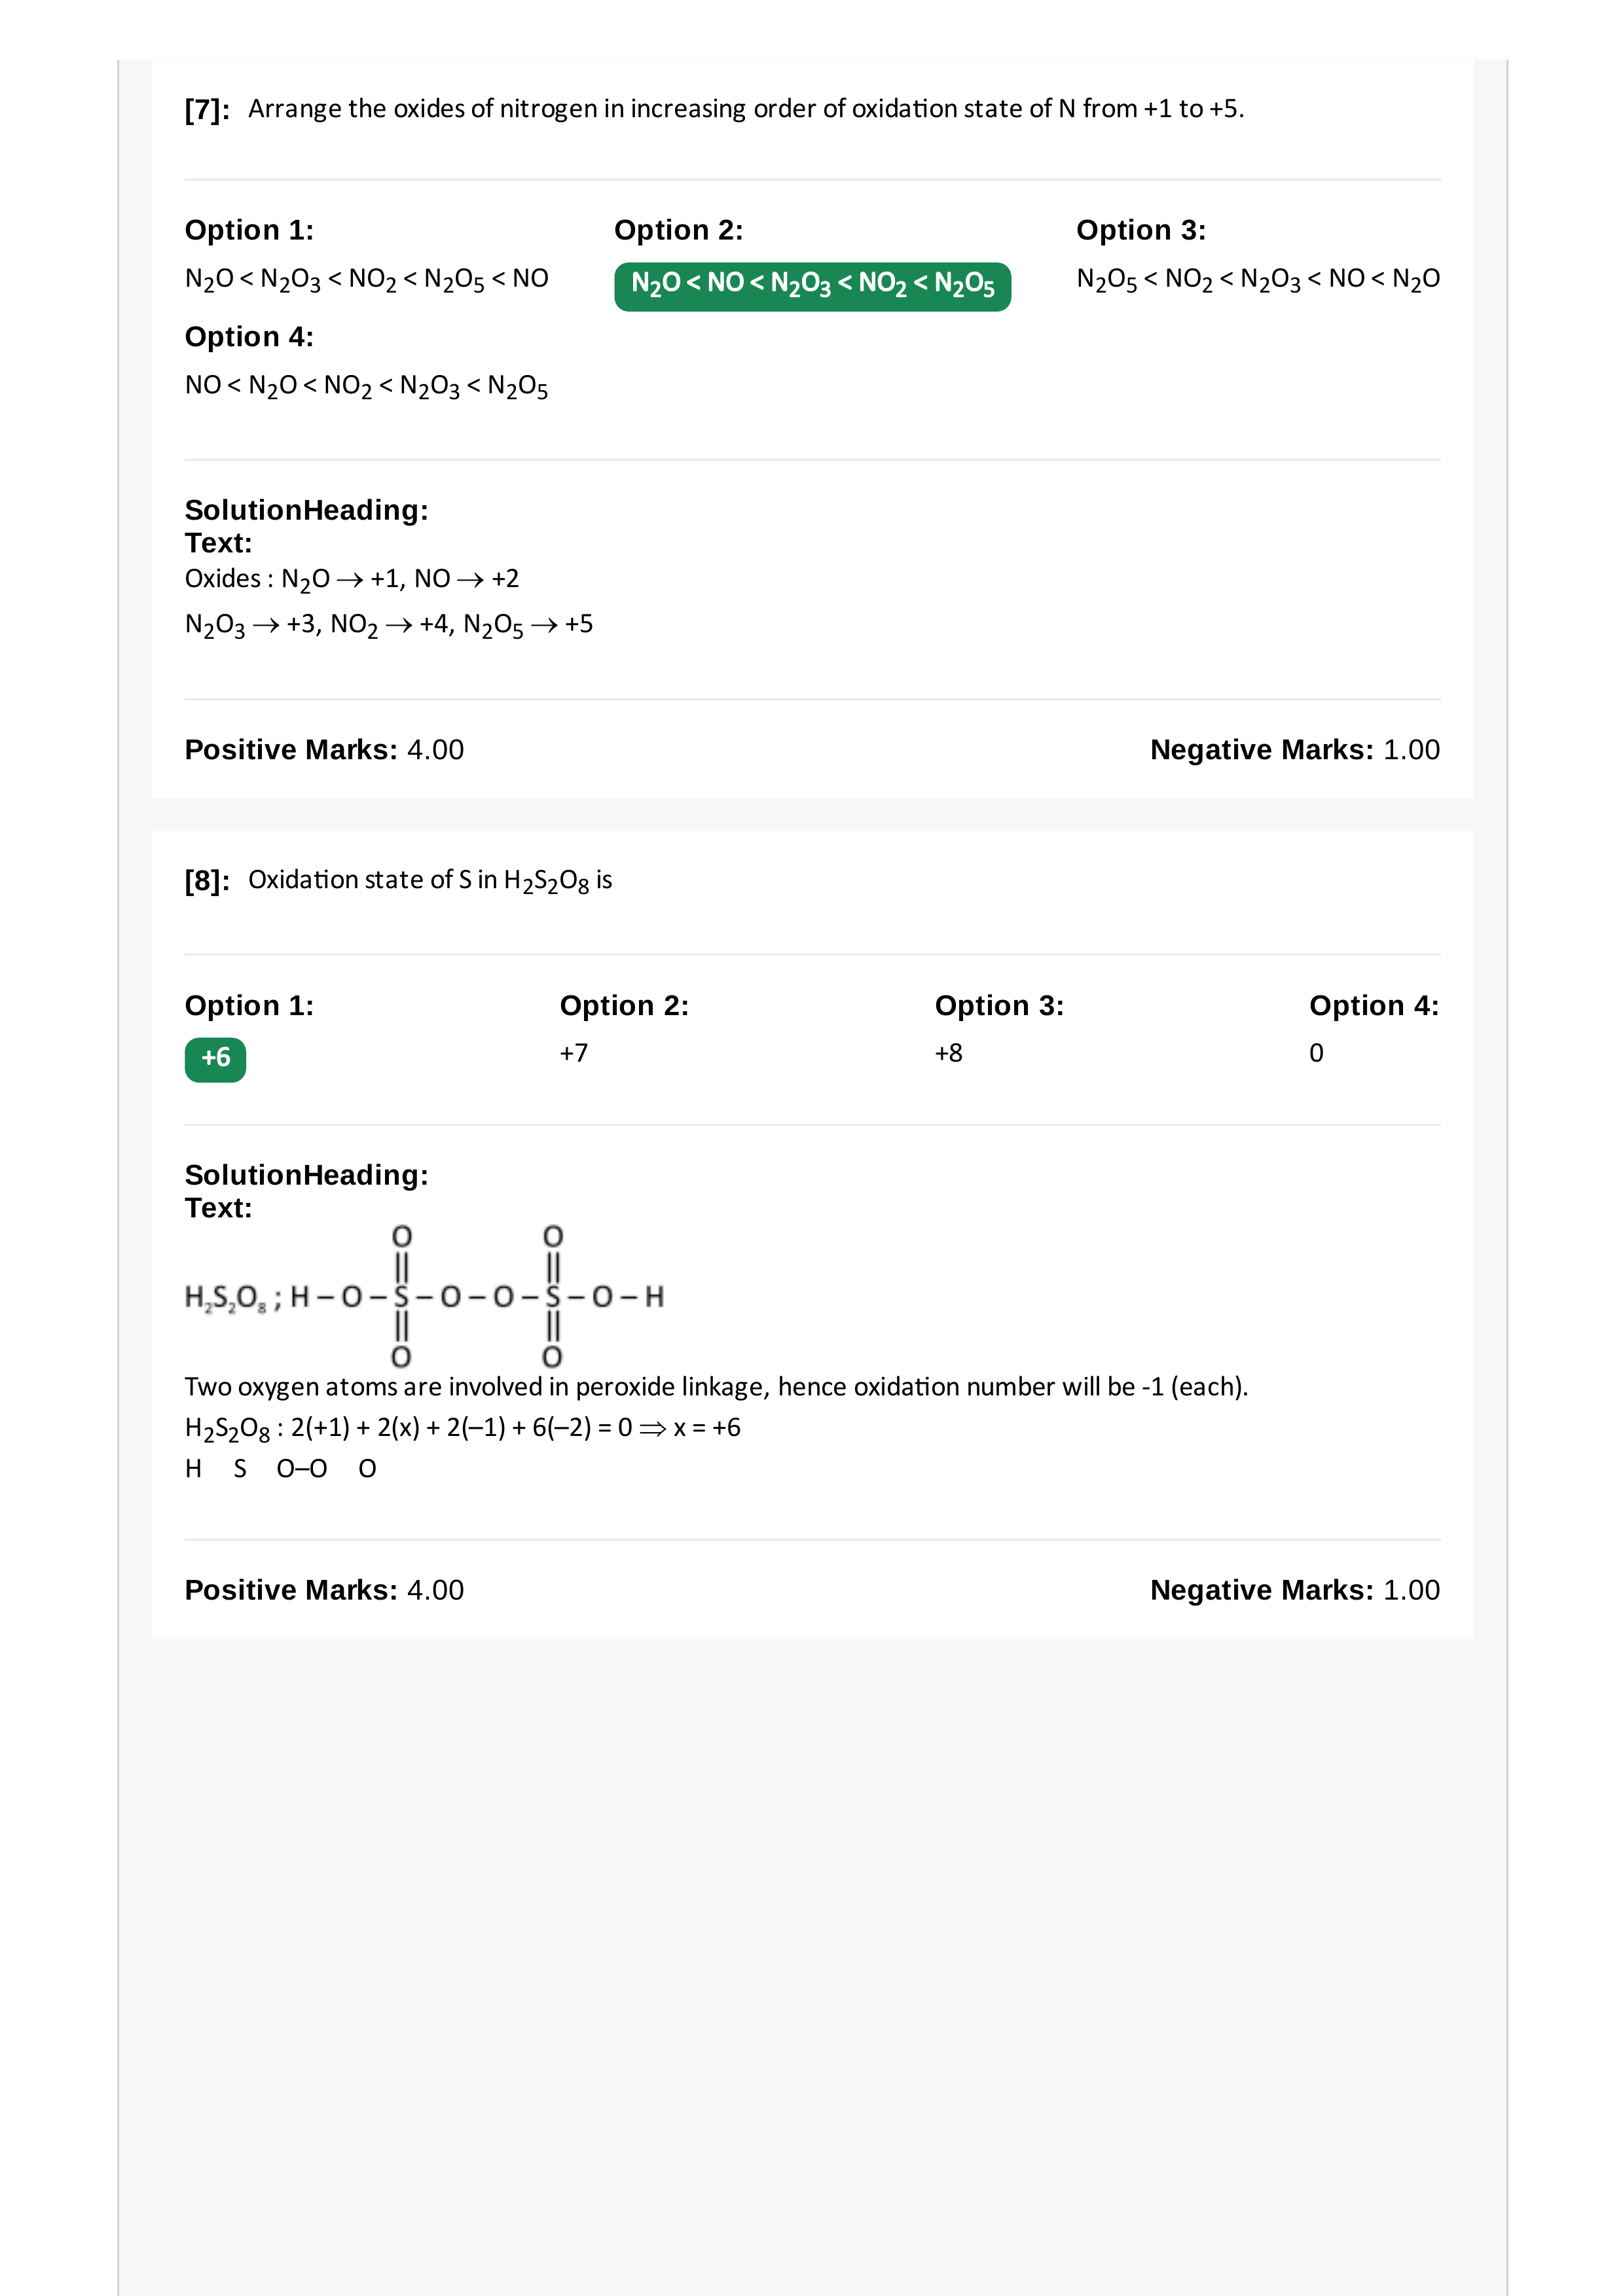
Task: Click the question [7] number label
Action: click(x=207, y=109)
